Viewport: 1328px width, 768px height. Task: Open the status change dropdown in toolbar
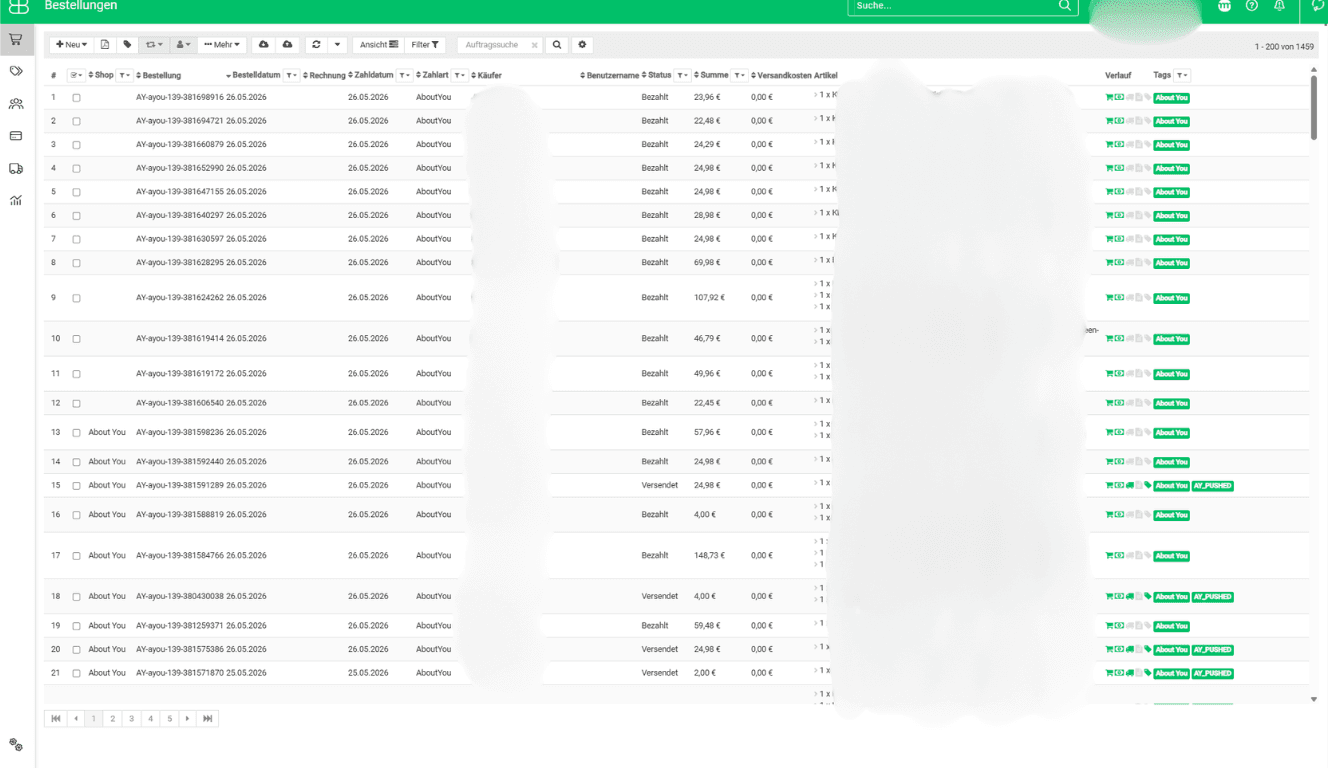[154, 45]
